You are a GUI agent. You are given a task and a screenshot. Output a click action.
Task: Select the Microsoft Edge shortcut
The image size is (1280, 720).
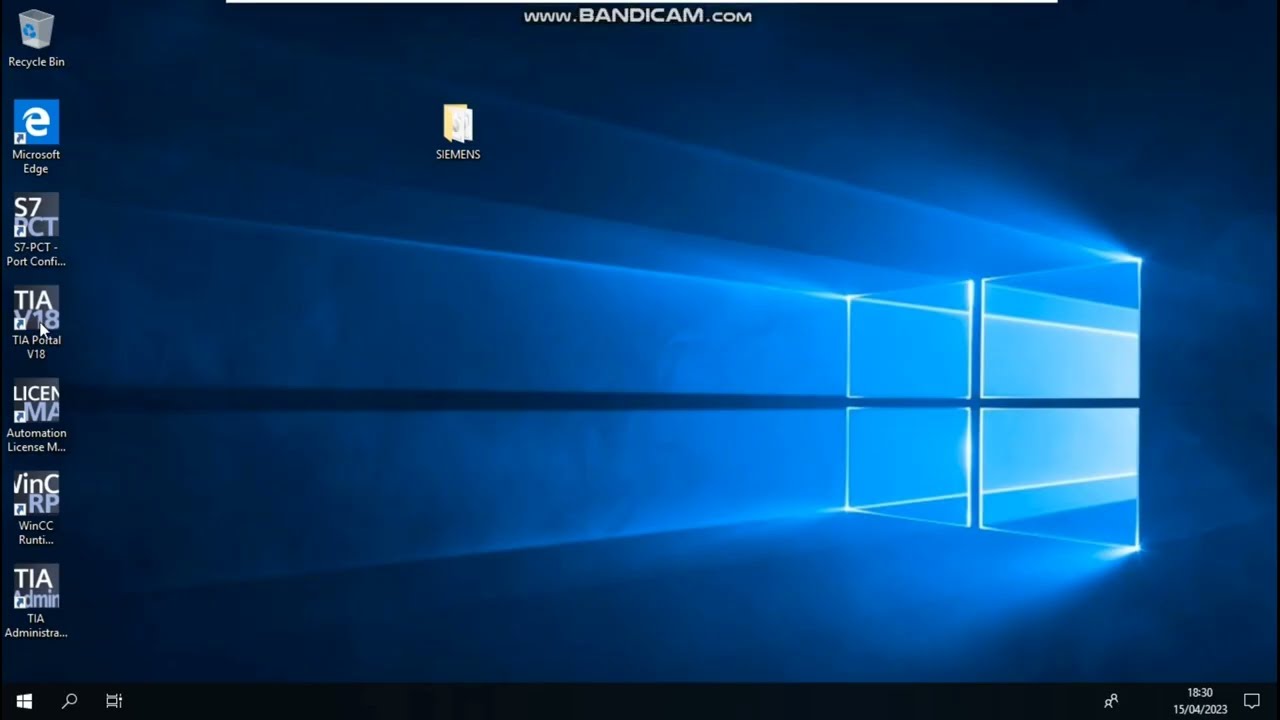point(36,136)
